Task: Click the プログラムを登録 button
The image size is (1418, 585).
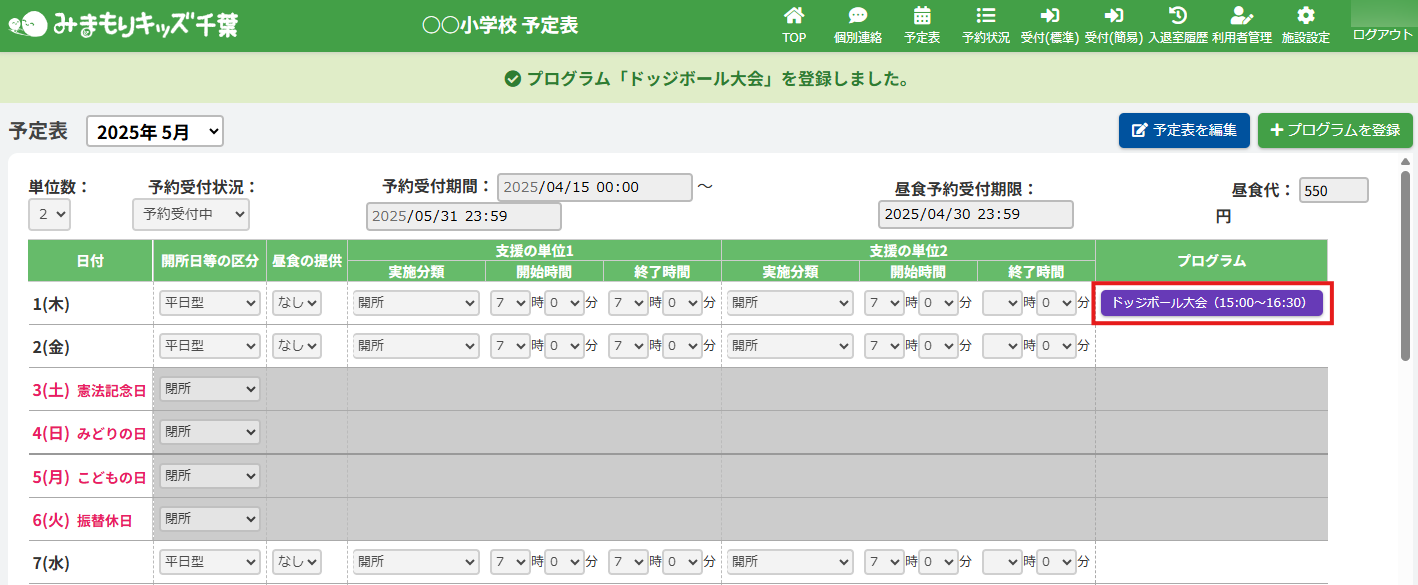Action: pyautogui.click(x=1334, y=131)
